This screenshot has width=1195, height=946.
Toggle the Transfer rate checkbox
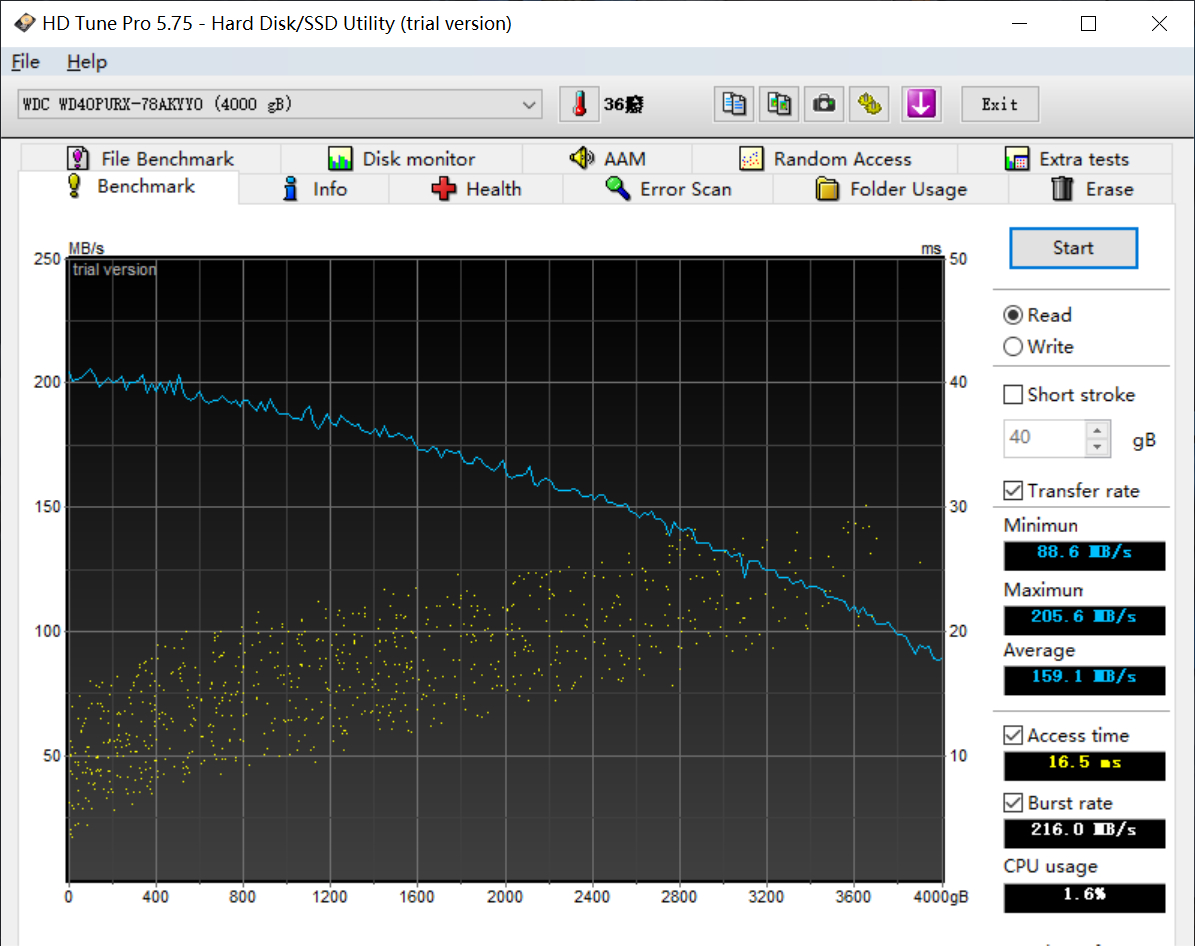click(x=1013, y=490)
